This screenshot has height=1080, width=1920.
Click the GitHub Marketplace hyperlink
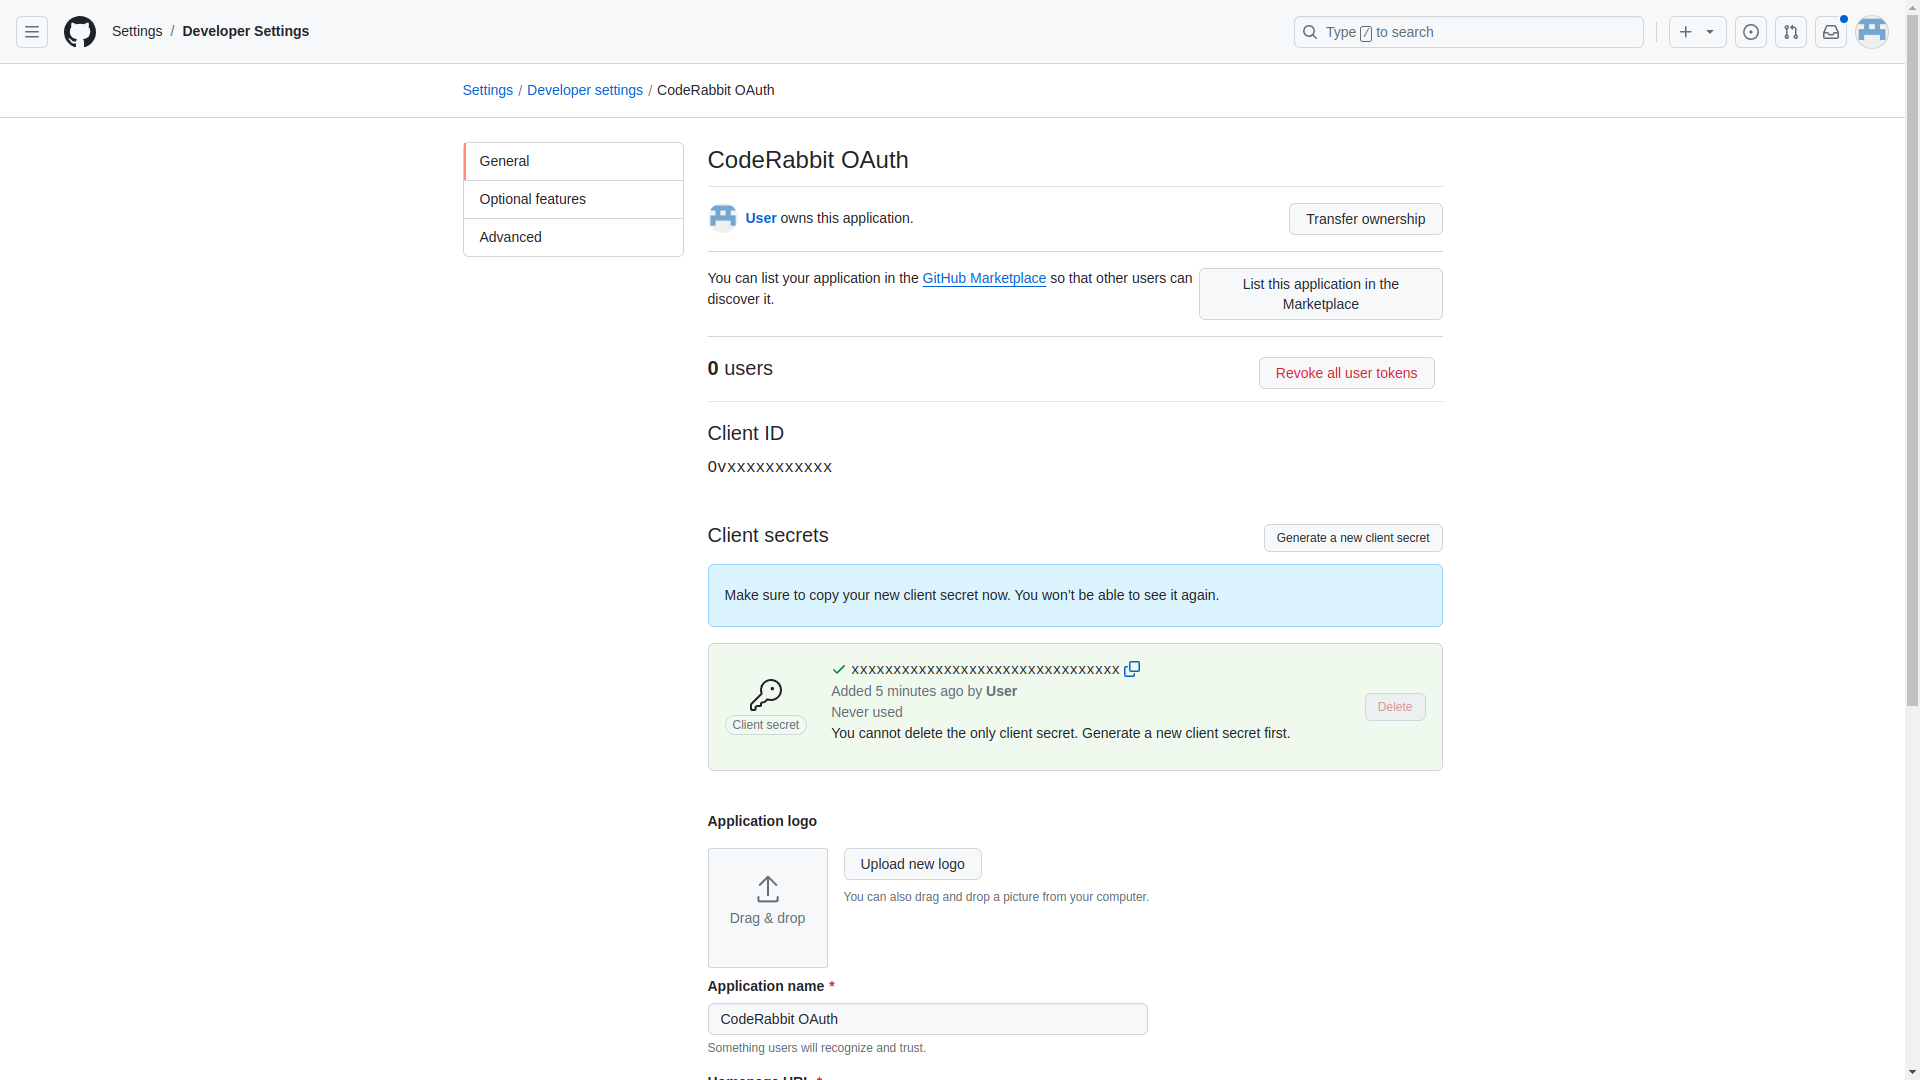tap(984, 277)
